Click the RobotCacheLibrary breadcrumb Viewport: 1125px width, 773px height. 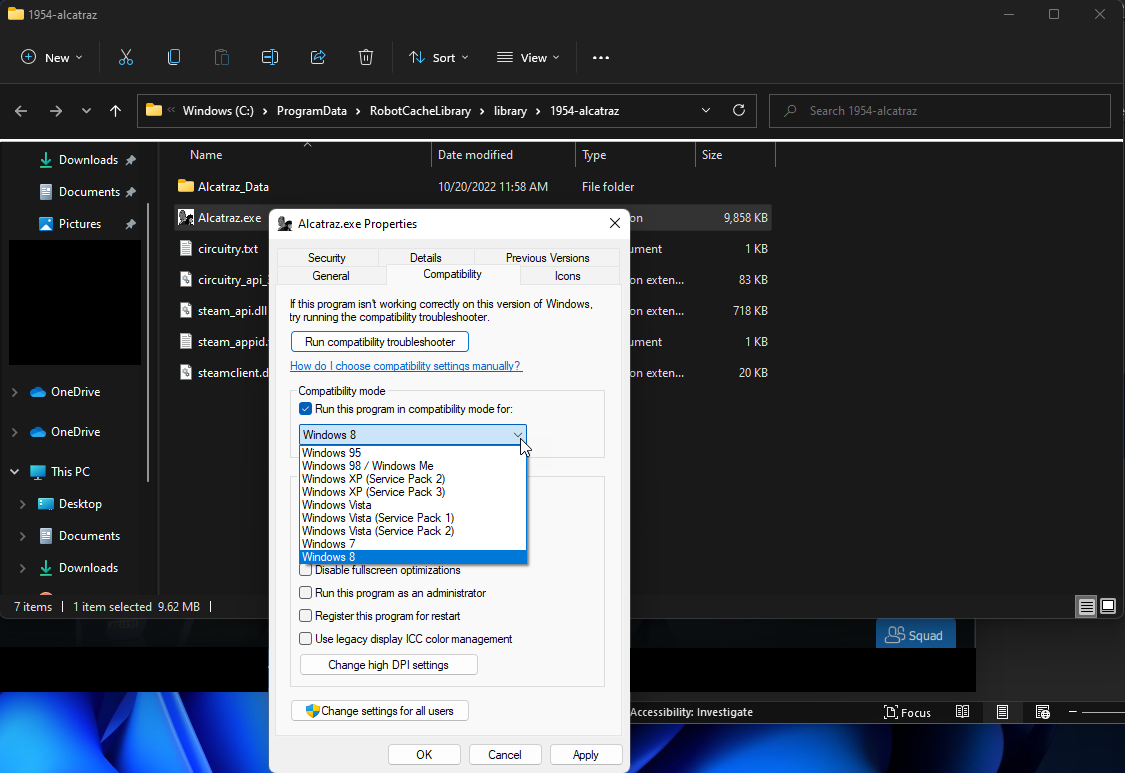click(x=420, y=111)
